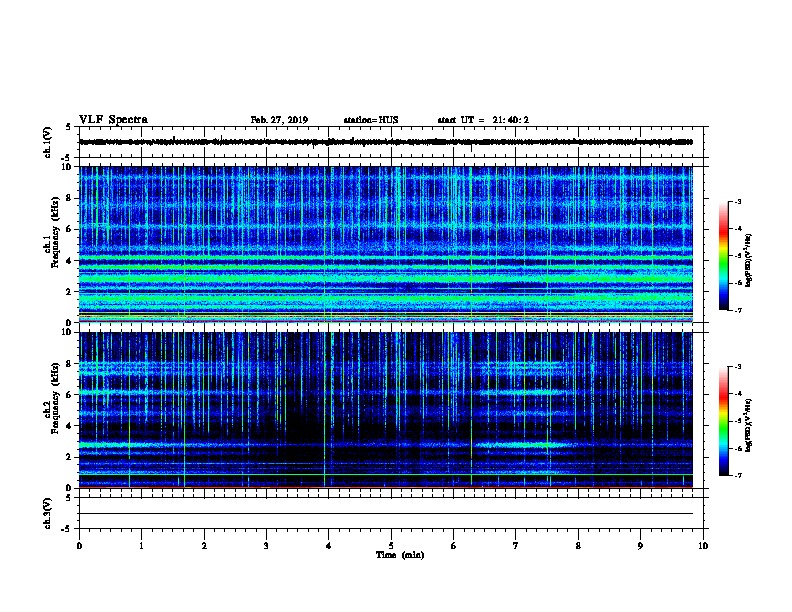Viewport: 792px width, 612px height.
Task: Click the time axis tick label "5"
Action: coord(391,546)
